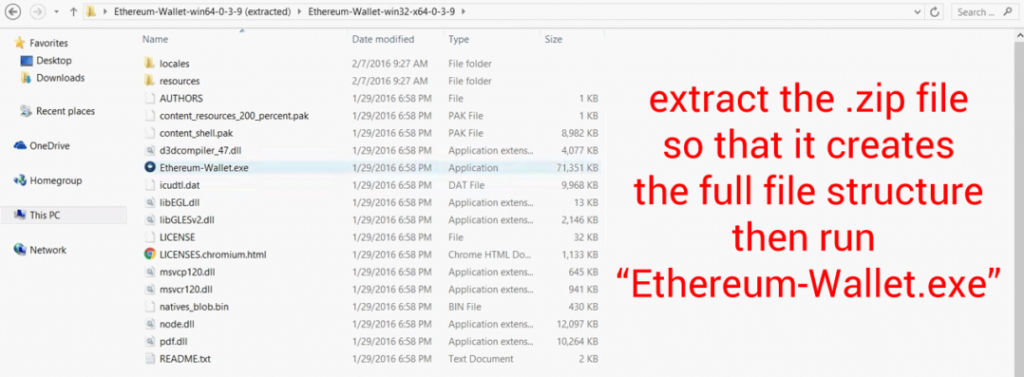Click the OneDrive cloud icon
Screen dimensions: 1024x377
coord(20,146)
